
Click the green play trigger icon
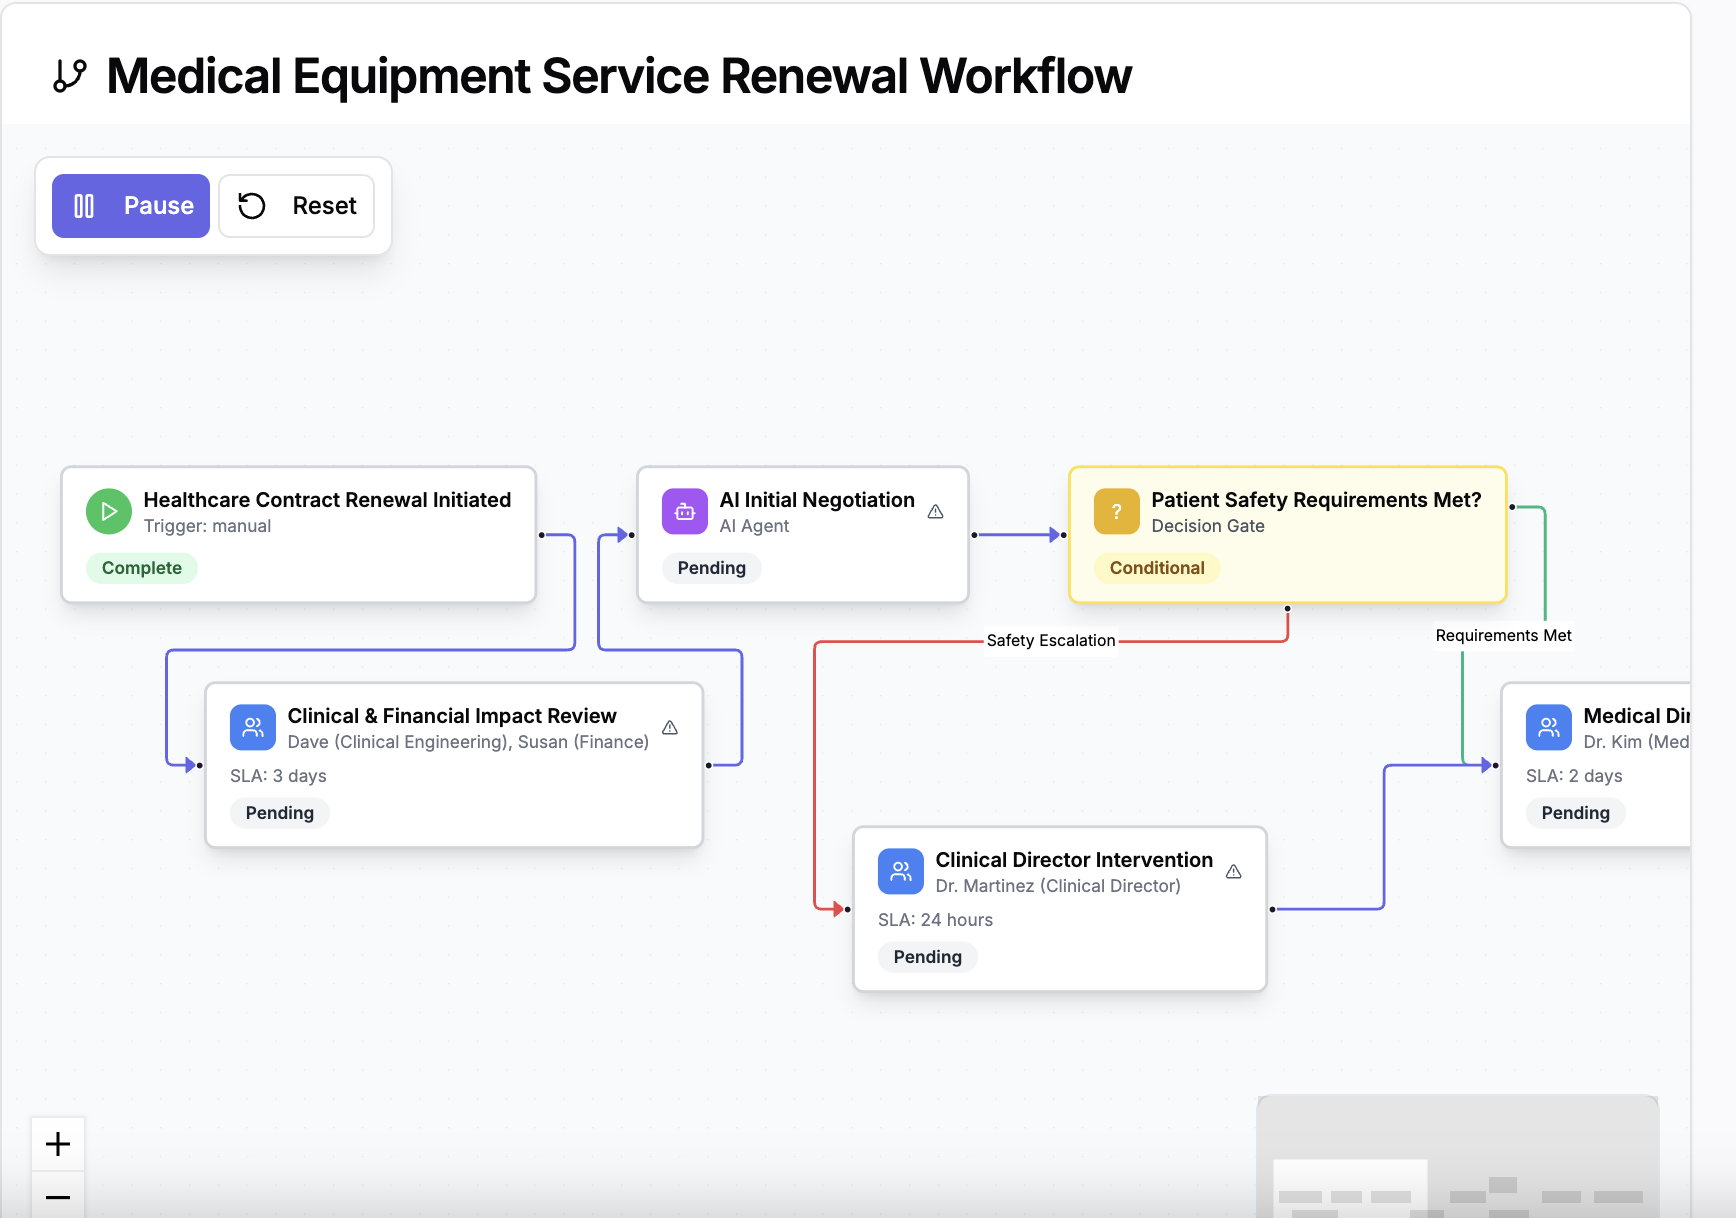pyautogui.click(x=109, y=511)
